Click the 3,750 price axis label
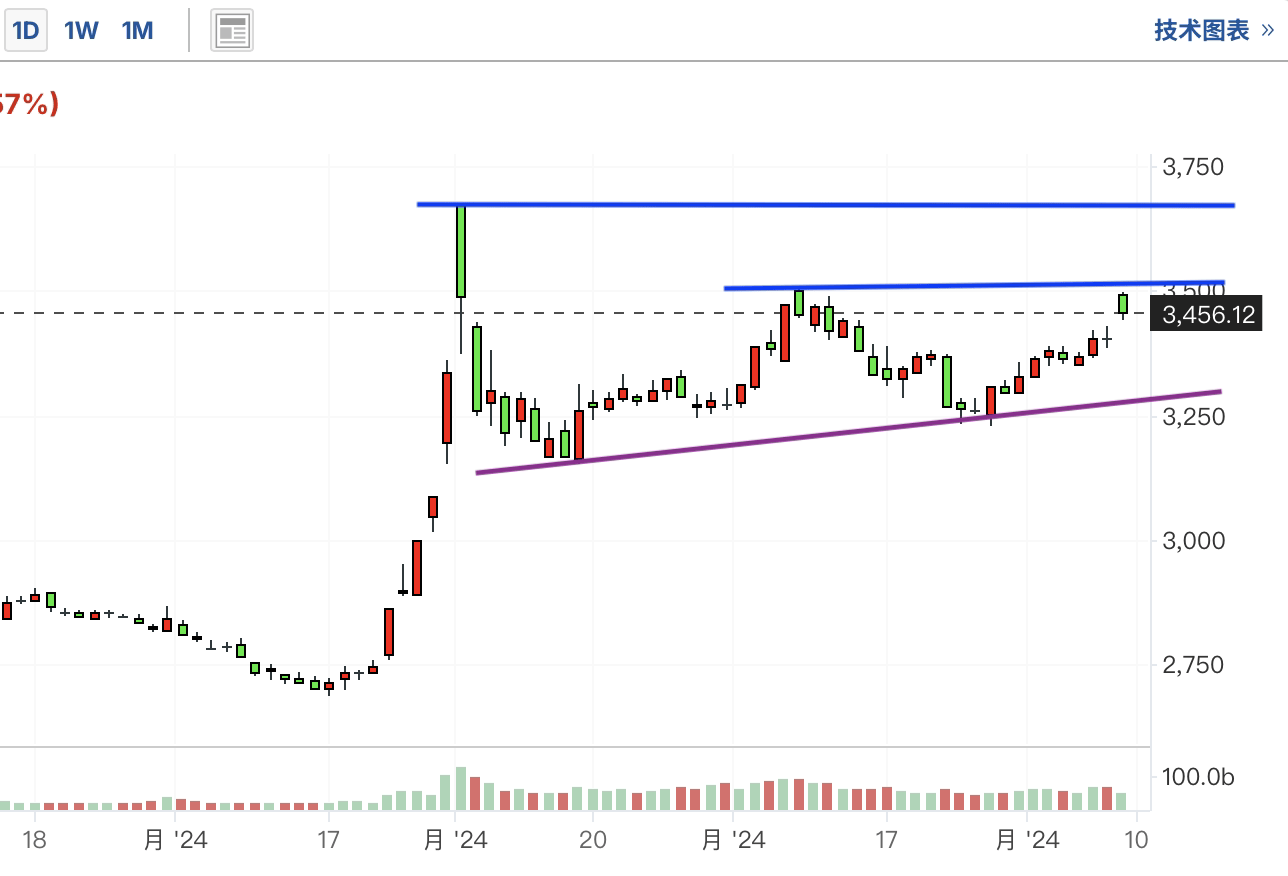The width and height of the screenshot is (1288, 876). click(1193, 166)
